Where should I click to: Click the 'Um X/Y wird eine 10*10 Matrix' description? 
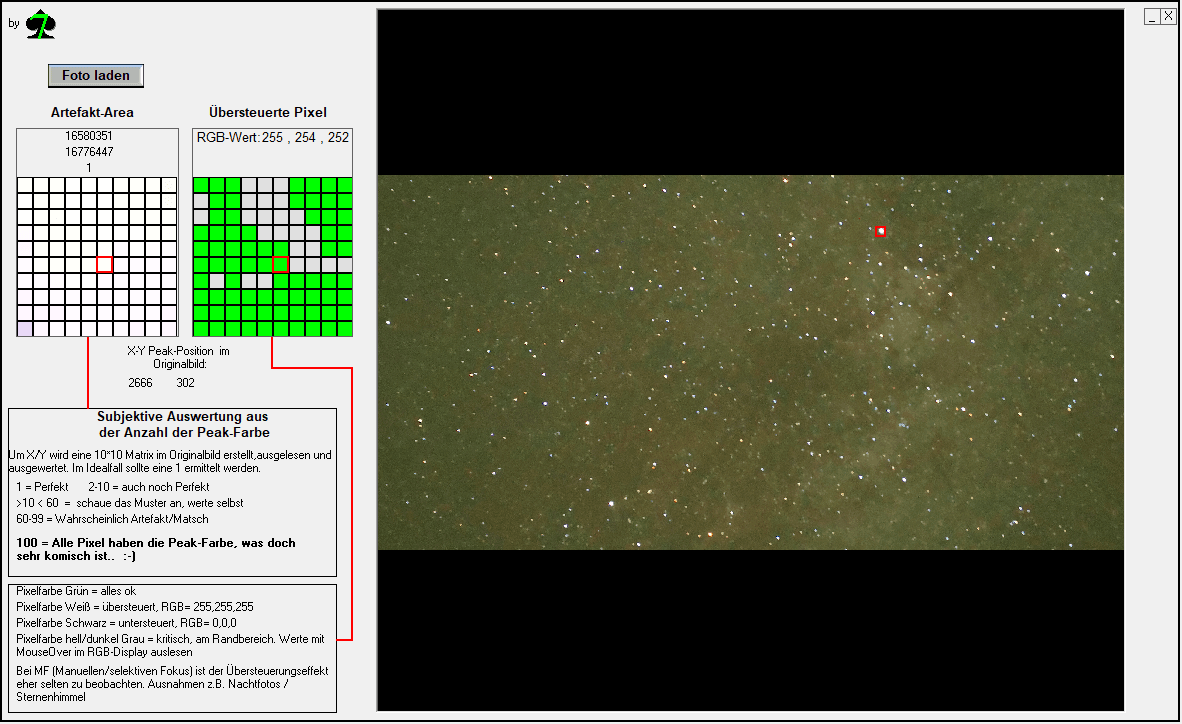(x=170, y=462)
